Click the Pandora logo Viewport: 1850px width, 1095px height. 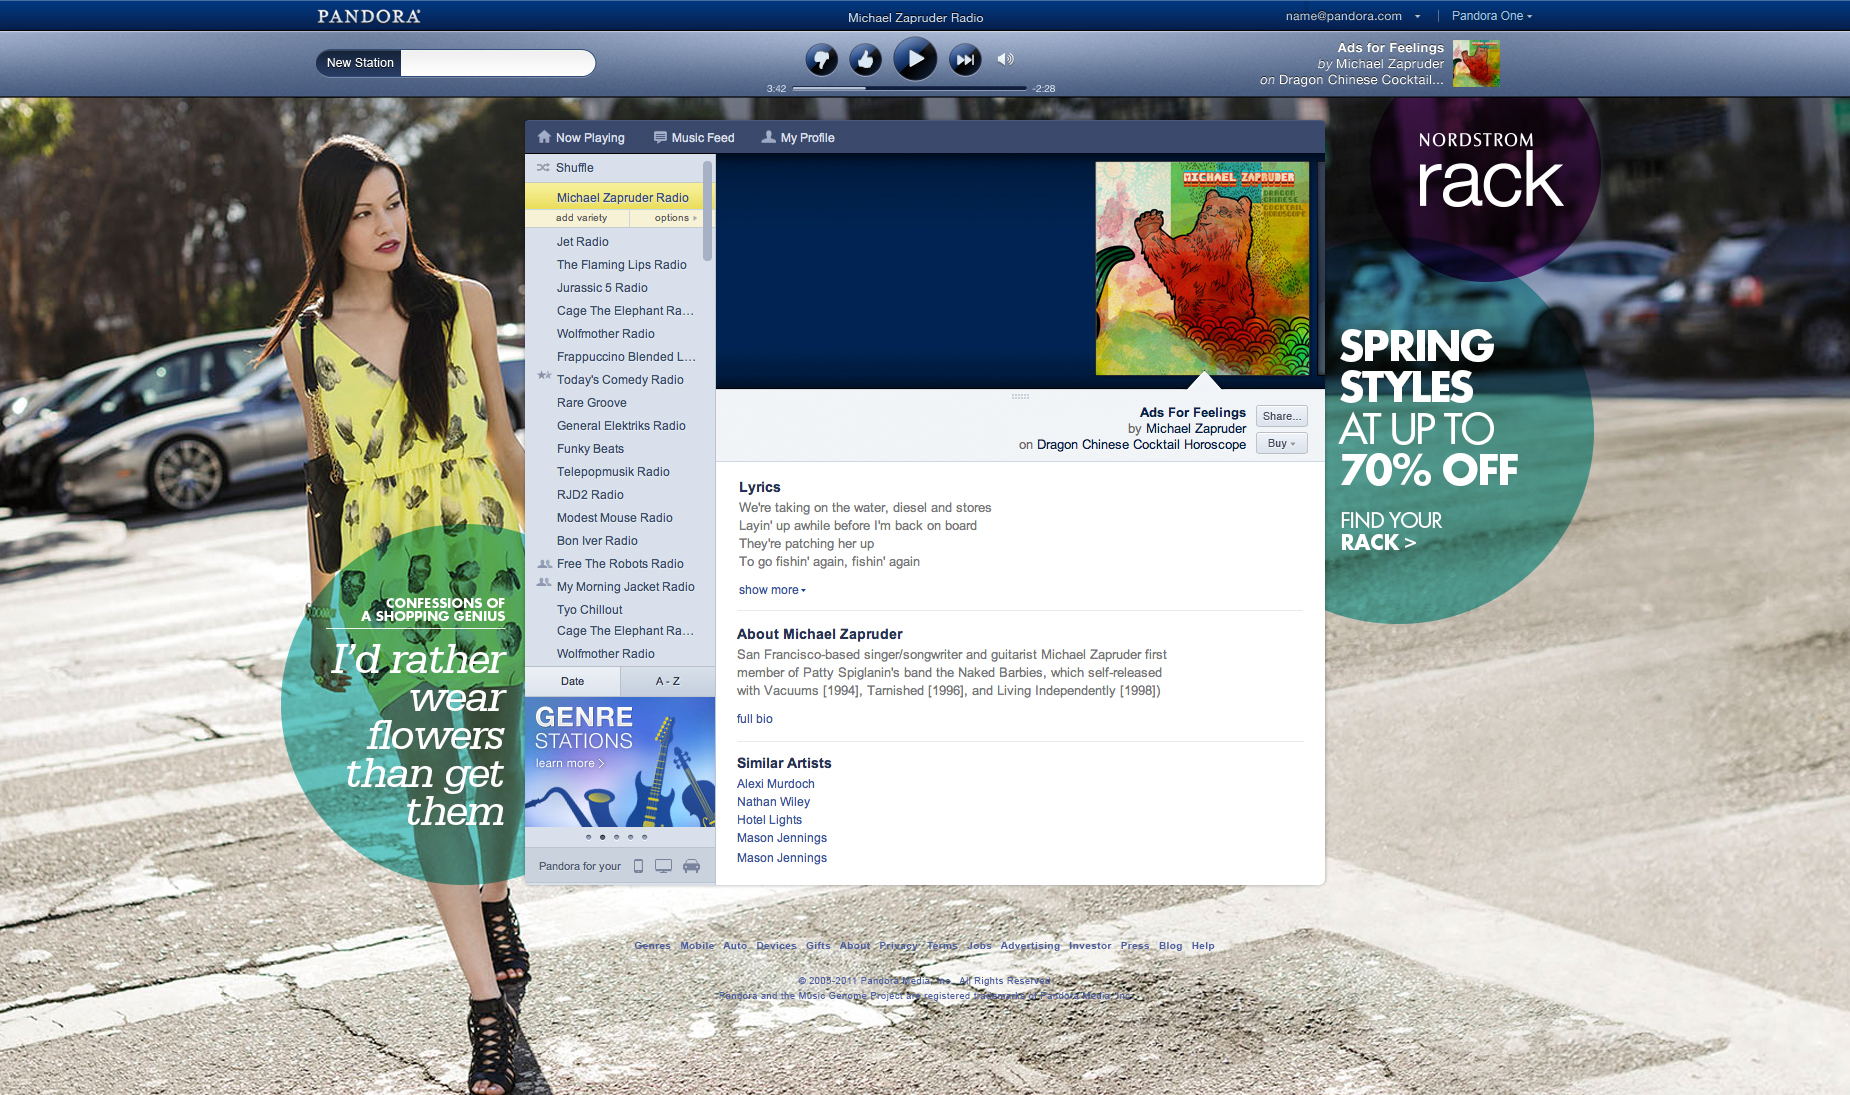[x=369, y=16]
